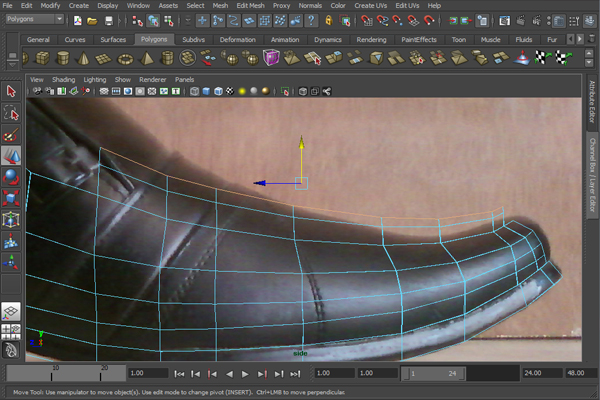This screenshot has height=400, width=600.
Task: Open the render view clapperboard icon
Action: [504, 20]
